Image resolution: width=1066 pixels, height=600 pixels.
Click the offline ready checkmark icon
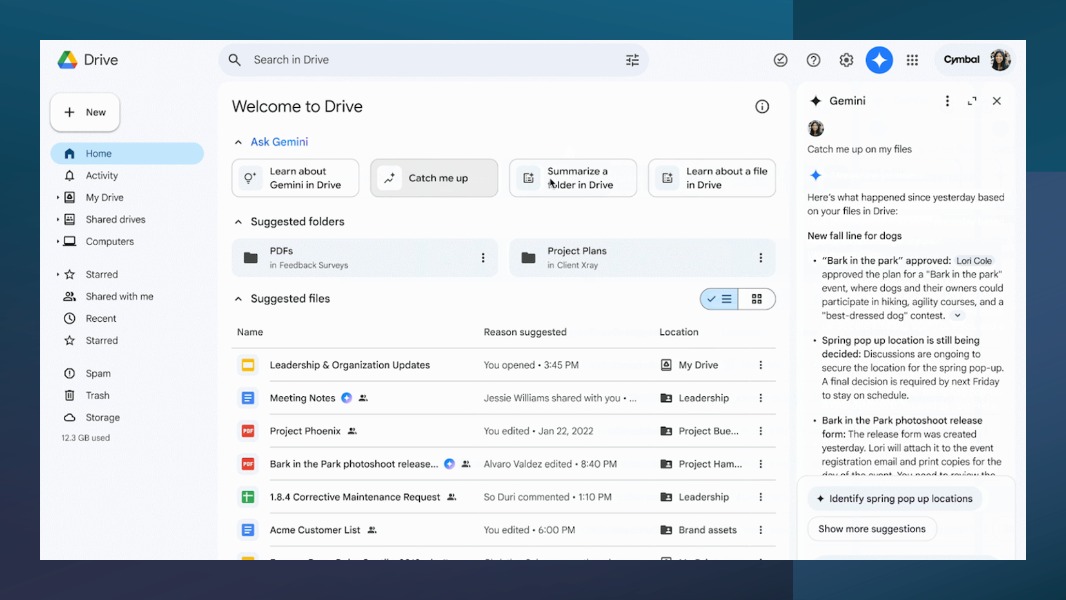point(780,60)
